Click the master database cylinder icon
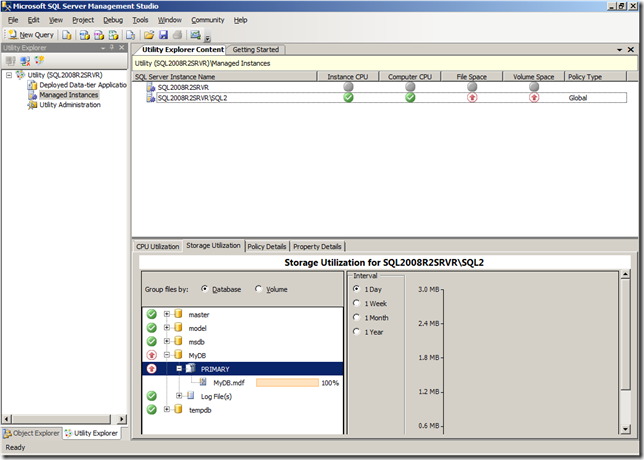 coord(179,315)
